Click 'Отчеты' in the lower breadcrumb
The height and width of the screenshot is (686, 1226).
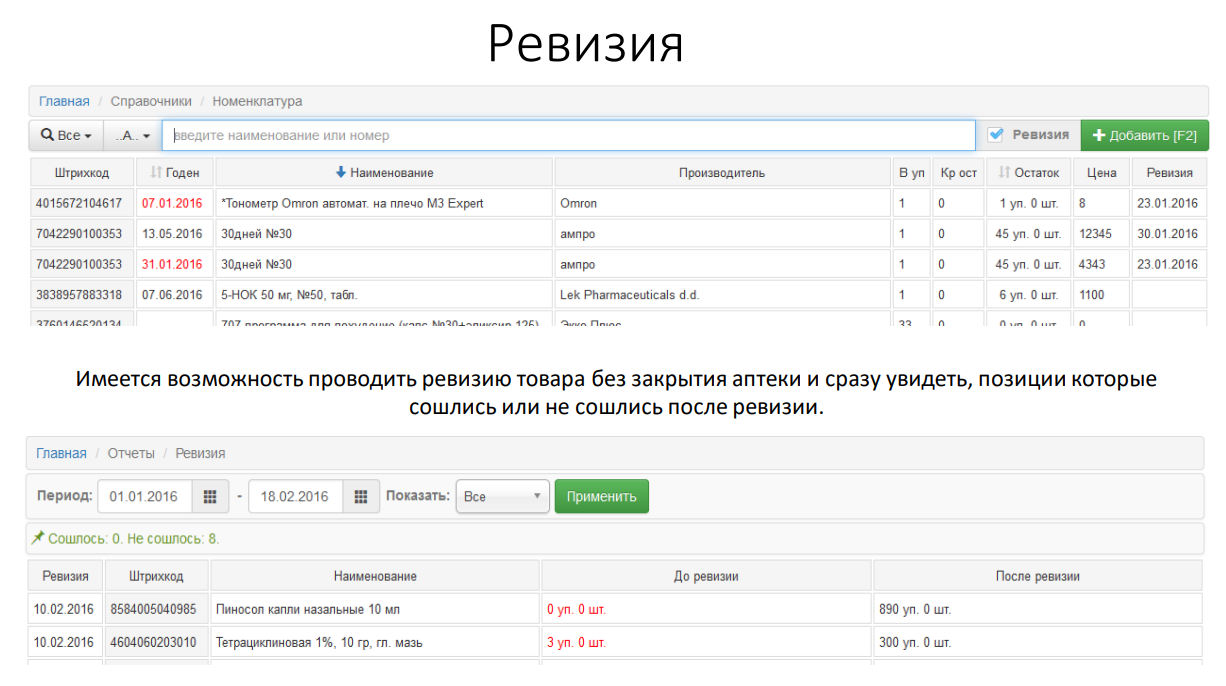pos(131,453)
